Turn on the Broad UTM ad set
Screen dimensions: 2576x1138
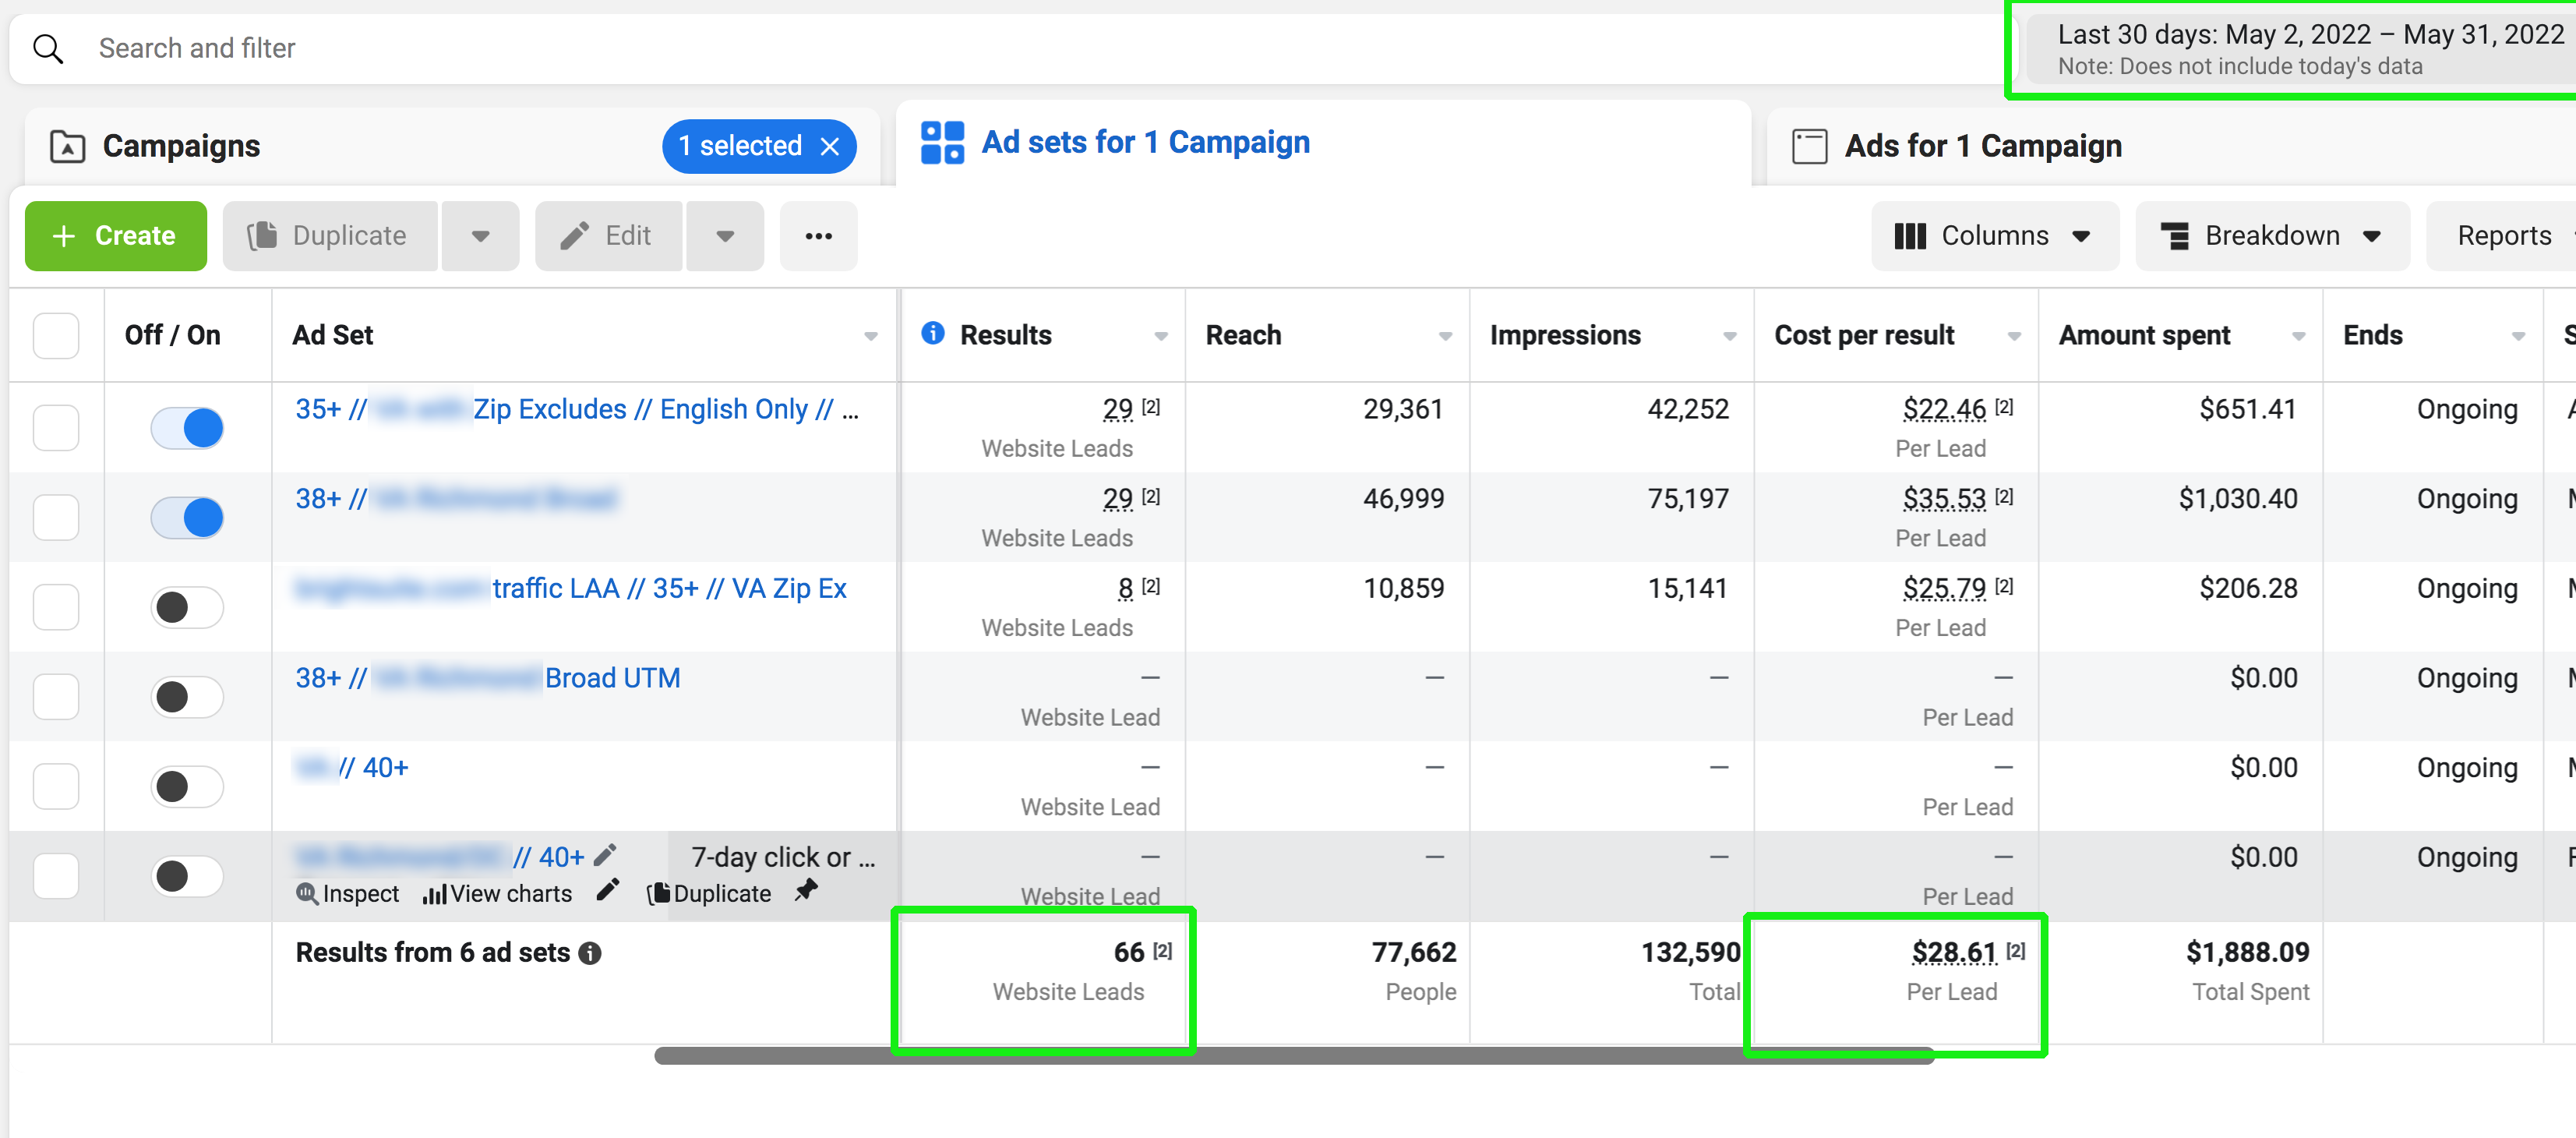point(187,696)
